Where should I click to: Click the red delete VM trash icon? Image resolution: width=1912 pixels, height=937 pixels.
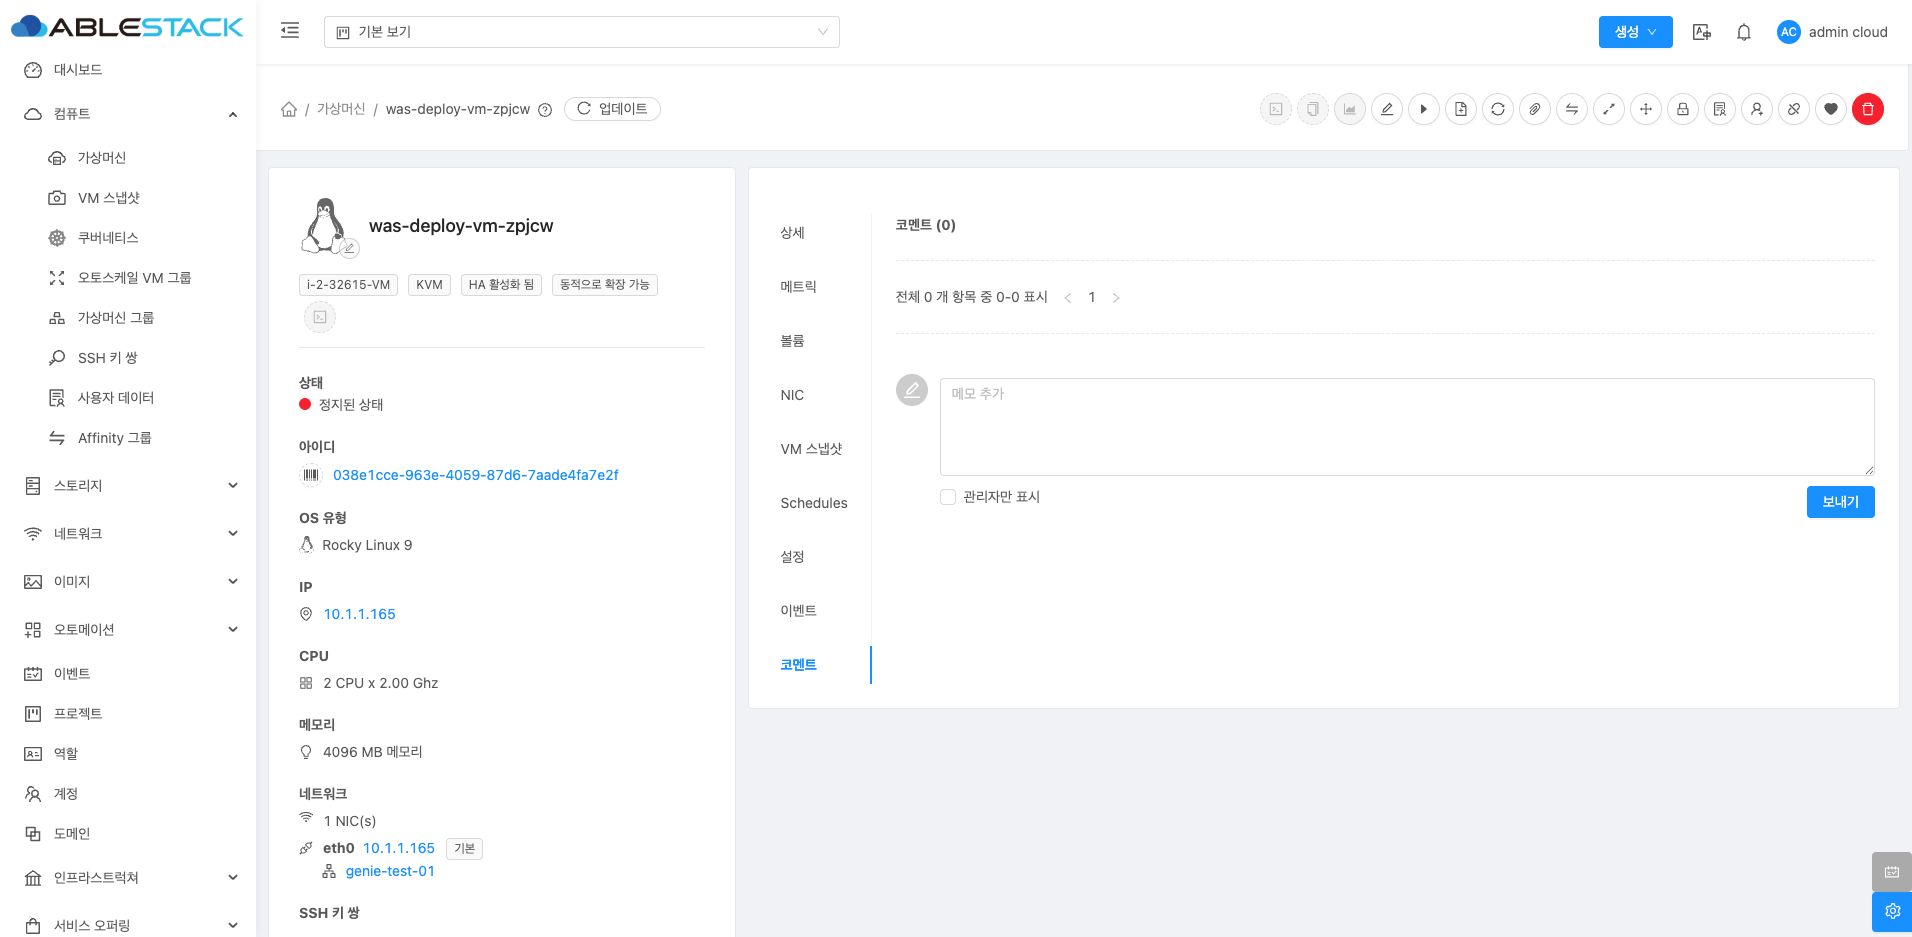pyautogui.click(x=1867, y=109)
